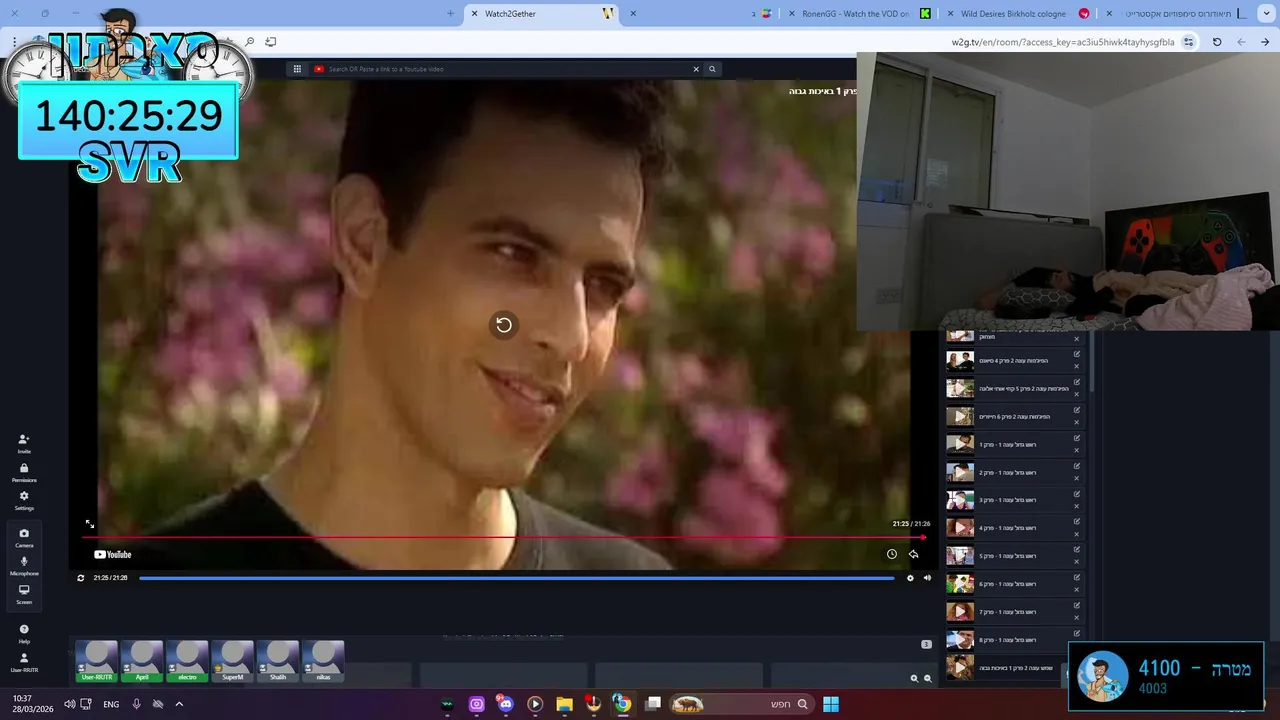Focus the Search or paste link field
The height and width of the screenshot is (720, 1280).
pos(508,69)
